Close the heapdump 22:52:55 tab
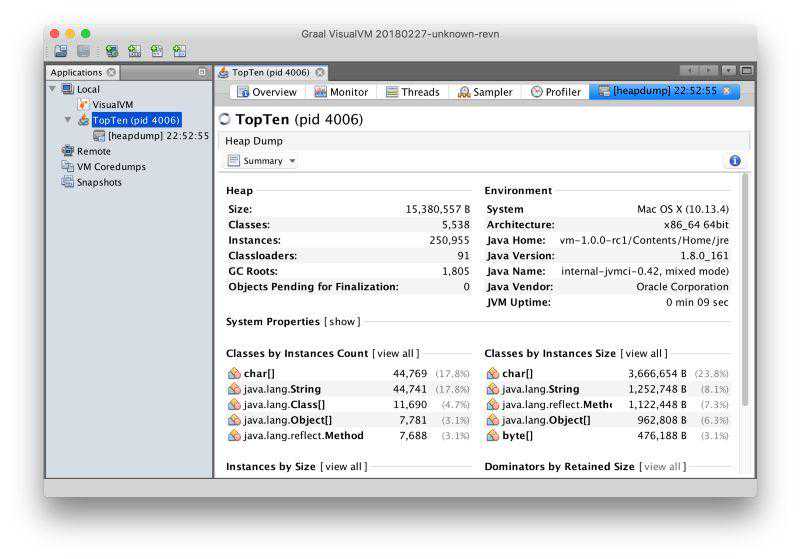The height and width of the screenshot is (559, 800). click(726, 91)
